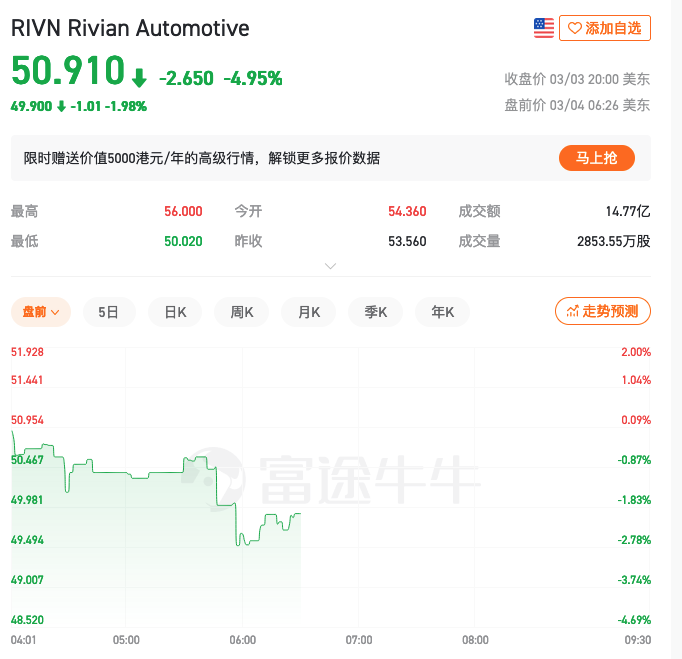Click the open price 54.360
This screenshot has height=659, width=682.
(407, 211)
